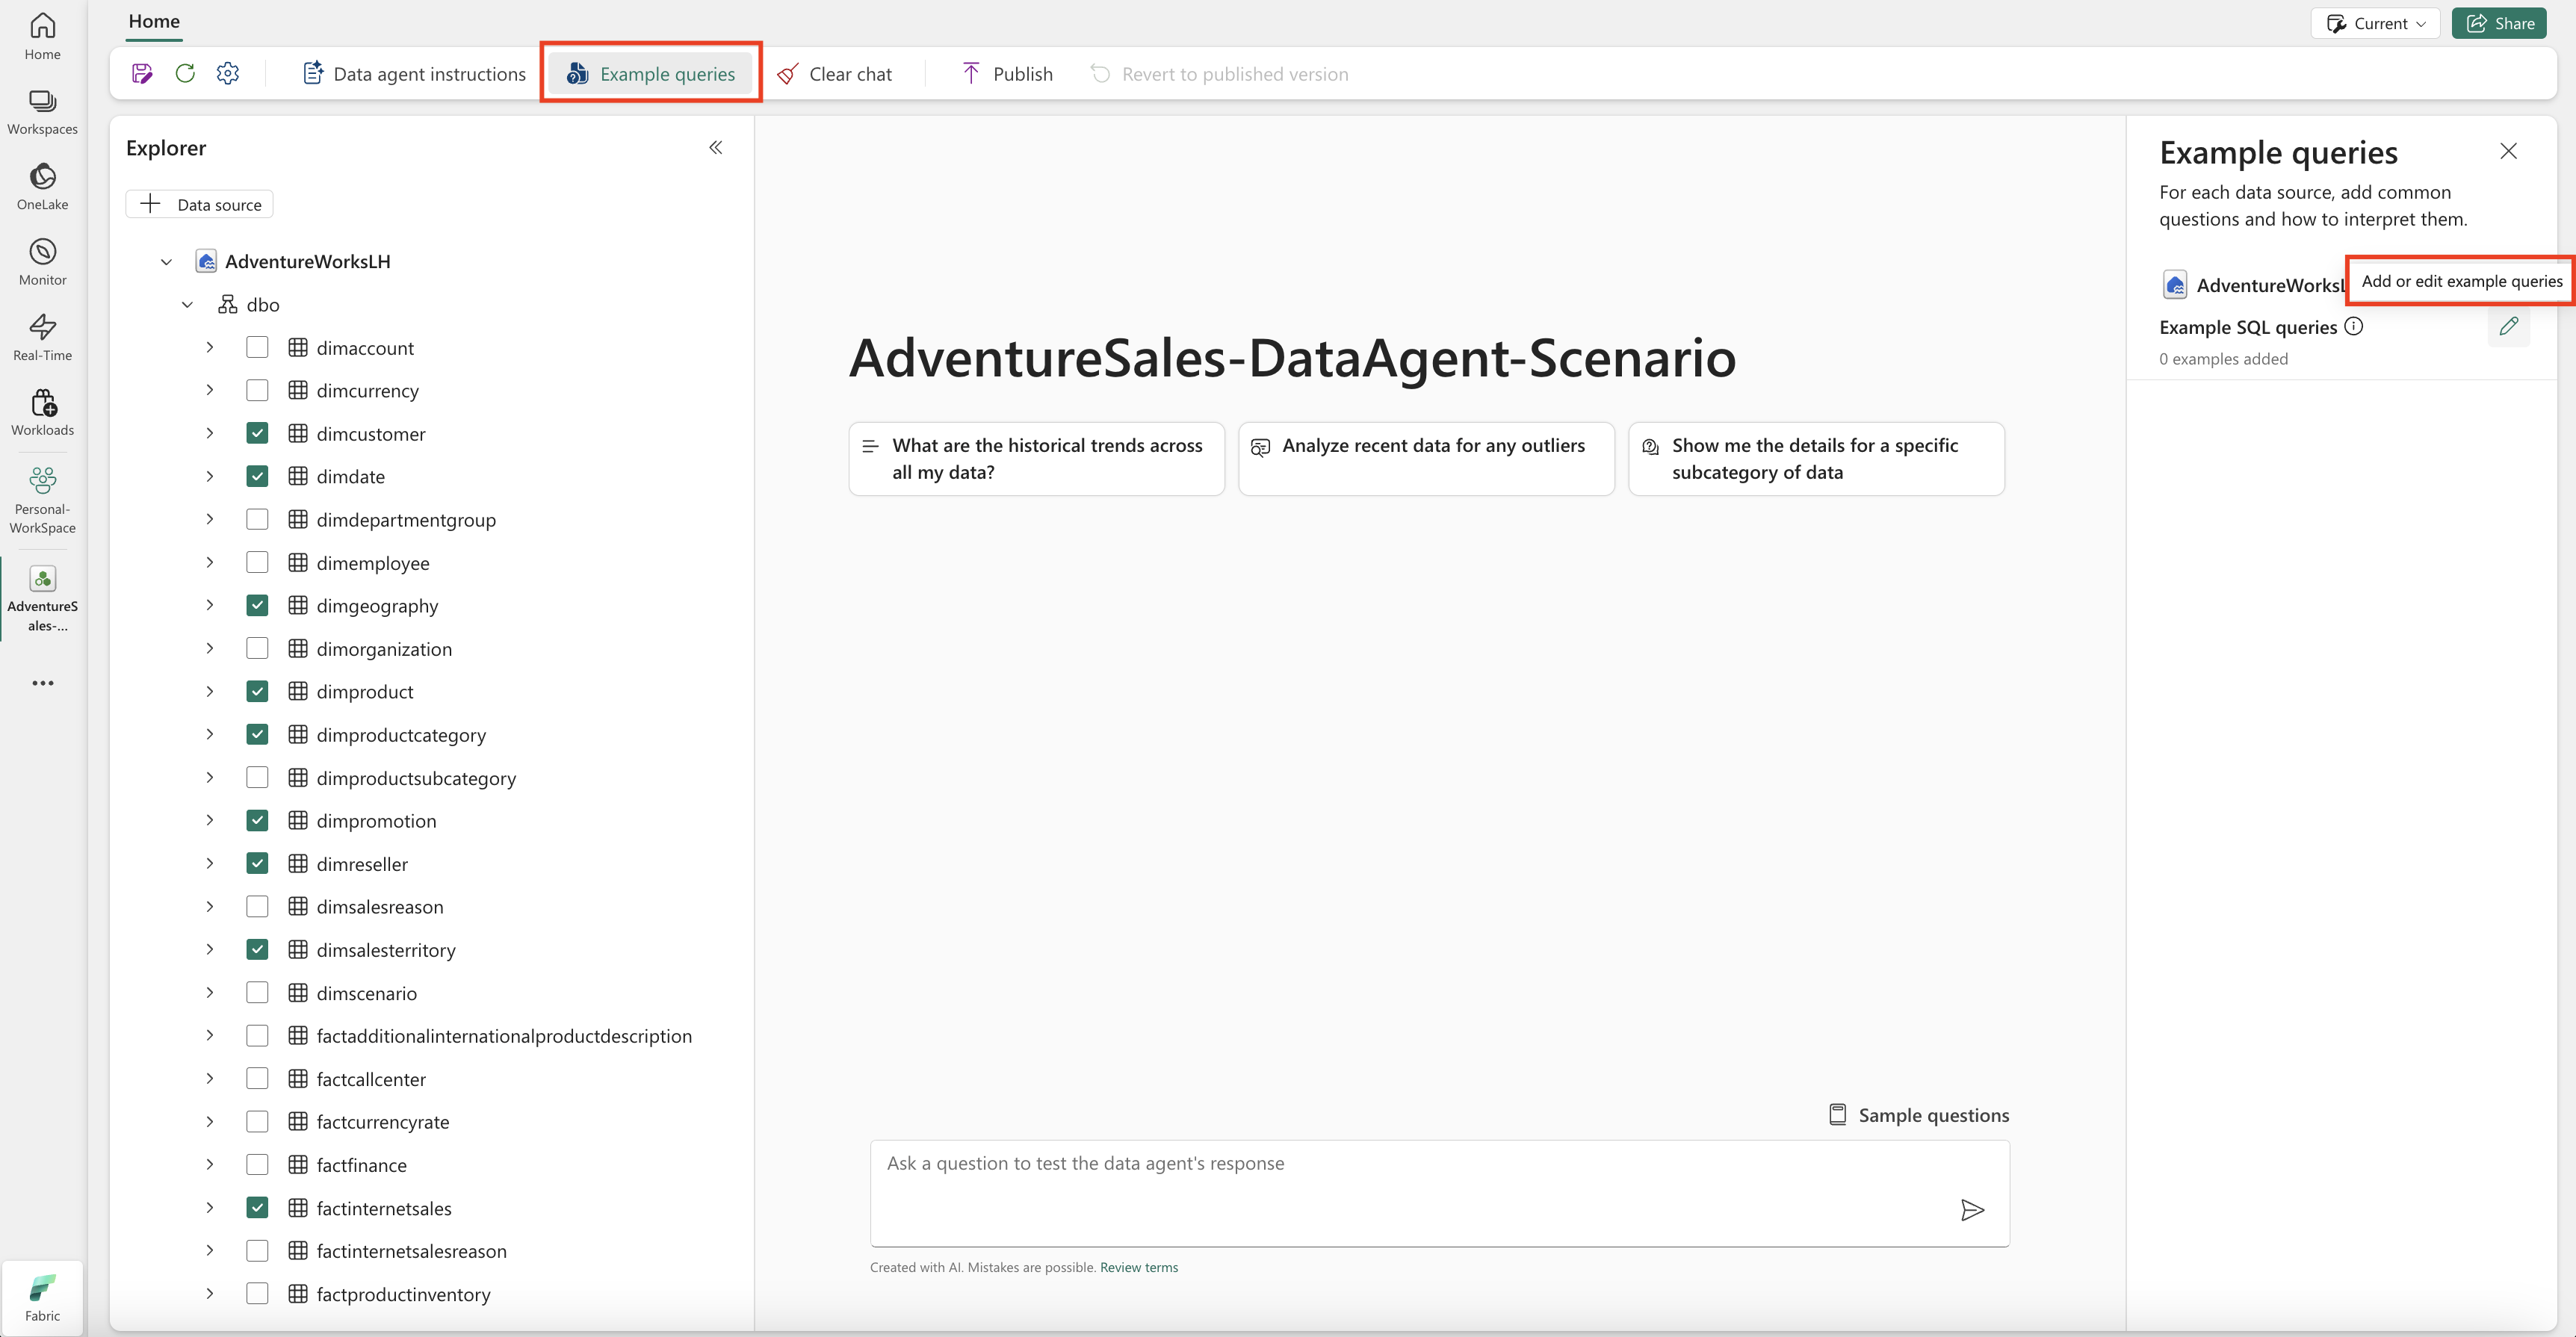Click info icon next to Example SQL queries
This screenshot has width=2576, height=1337.
pyautogui.click(x=2354, y=326)
